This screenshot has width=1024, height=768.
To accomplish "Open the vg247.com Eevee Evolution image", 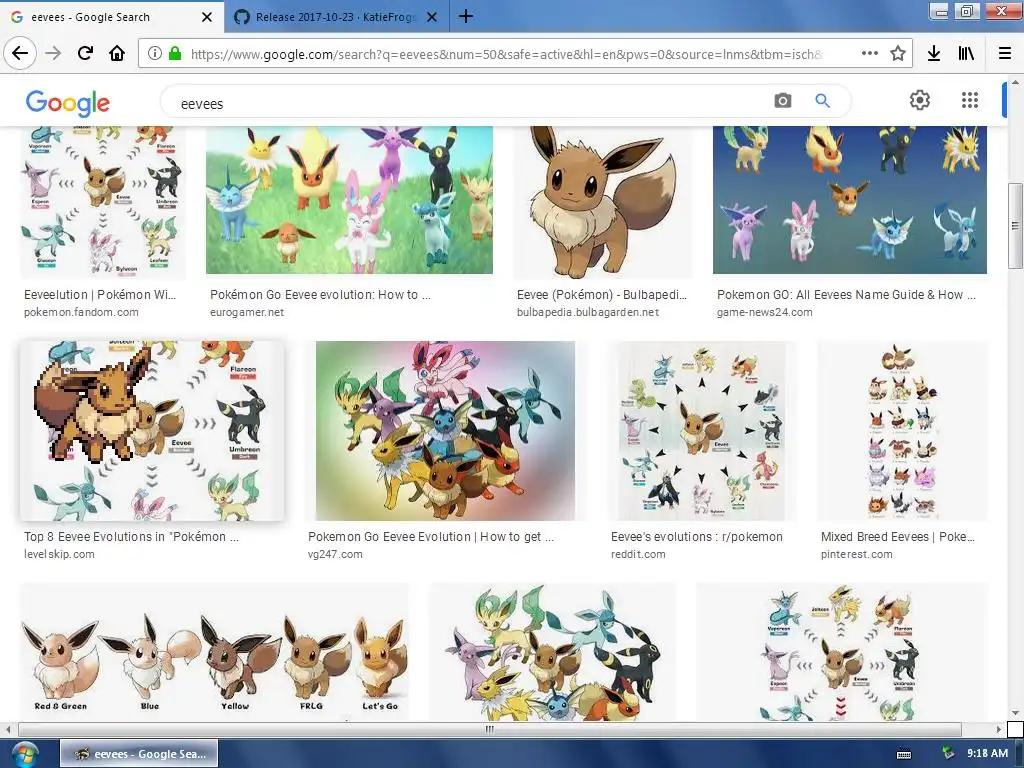I will tap(445, 430).
